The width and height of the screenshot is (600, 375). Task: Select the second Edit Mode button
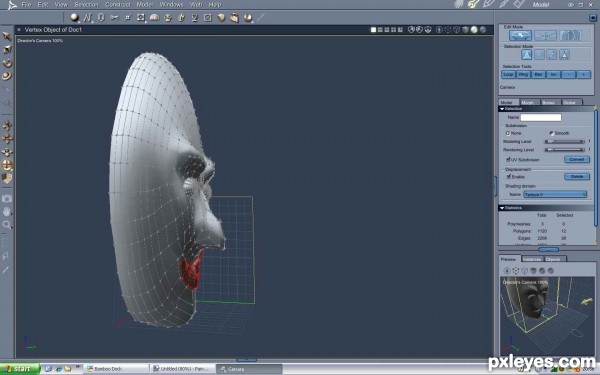[545, 36]
